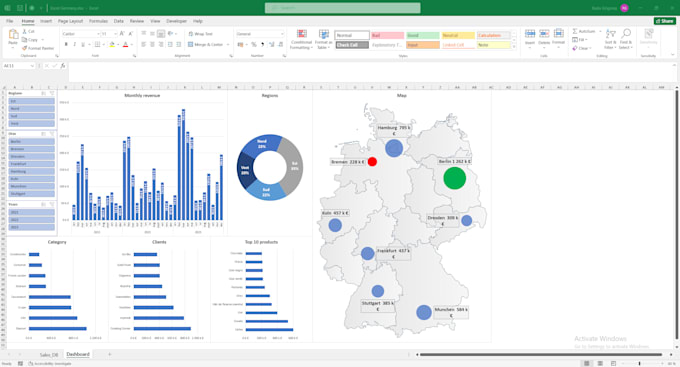Toggle multi-select on the Years slicer
680x367 pixels.
[43, 204]
